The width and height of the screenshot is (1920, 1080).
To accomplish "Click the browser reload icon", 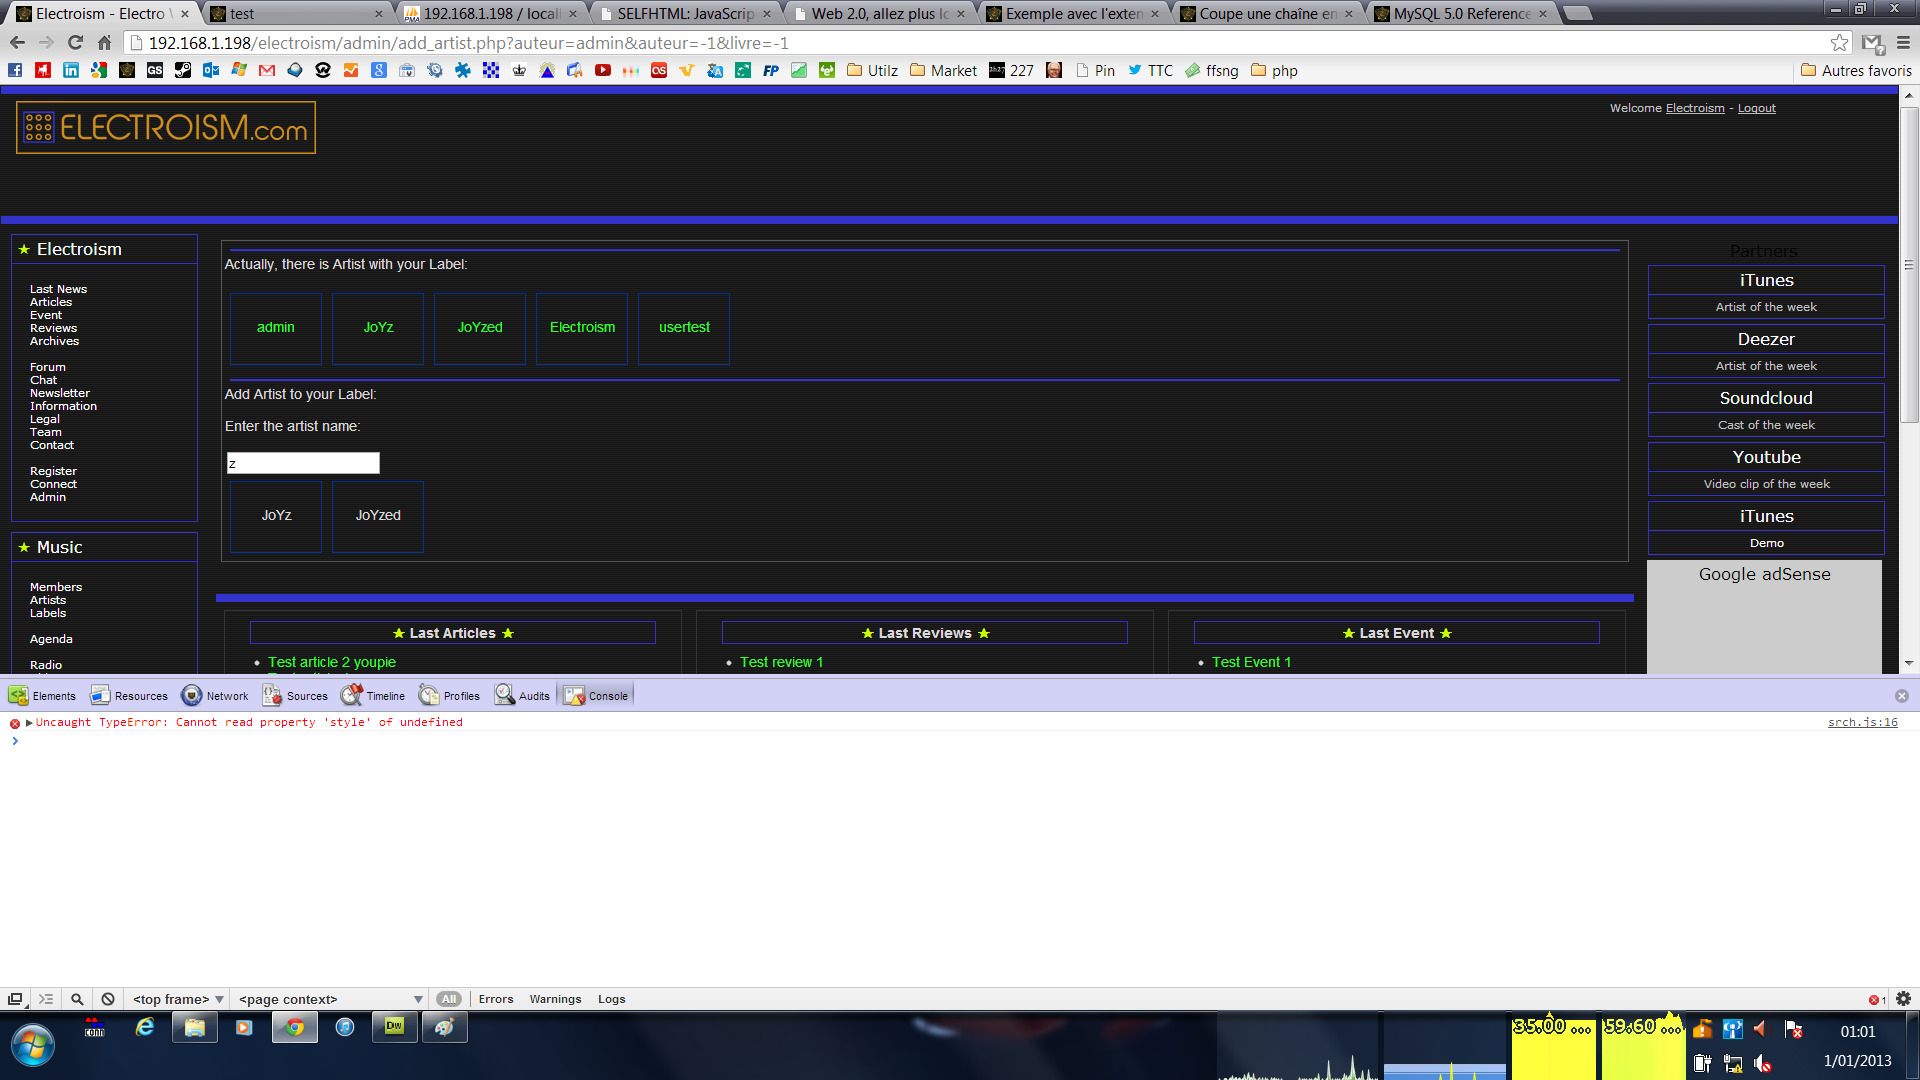I will [x=75, y=43].
